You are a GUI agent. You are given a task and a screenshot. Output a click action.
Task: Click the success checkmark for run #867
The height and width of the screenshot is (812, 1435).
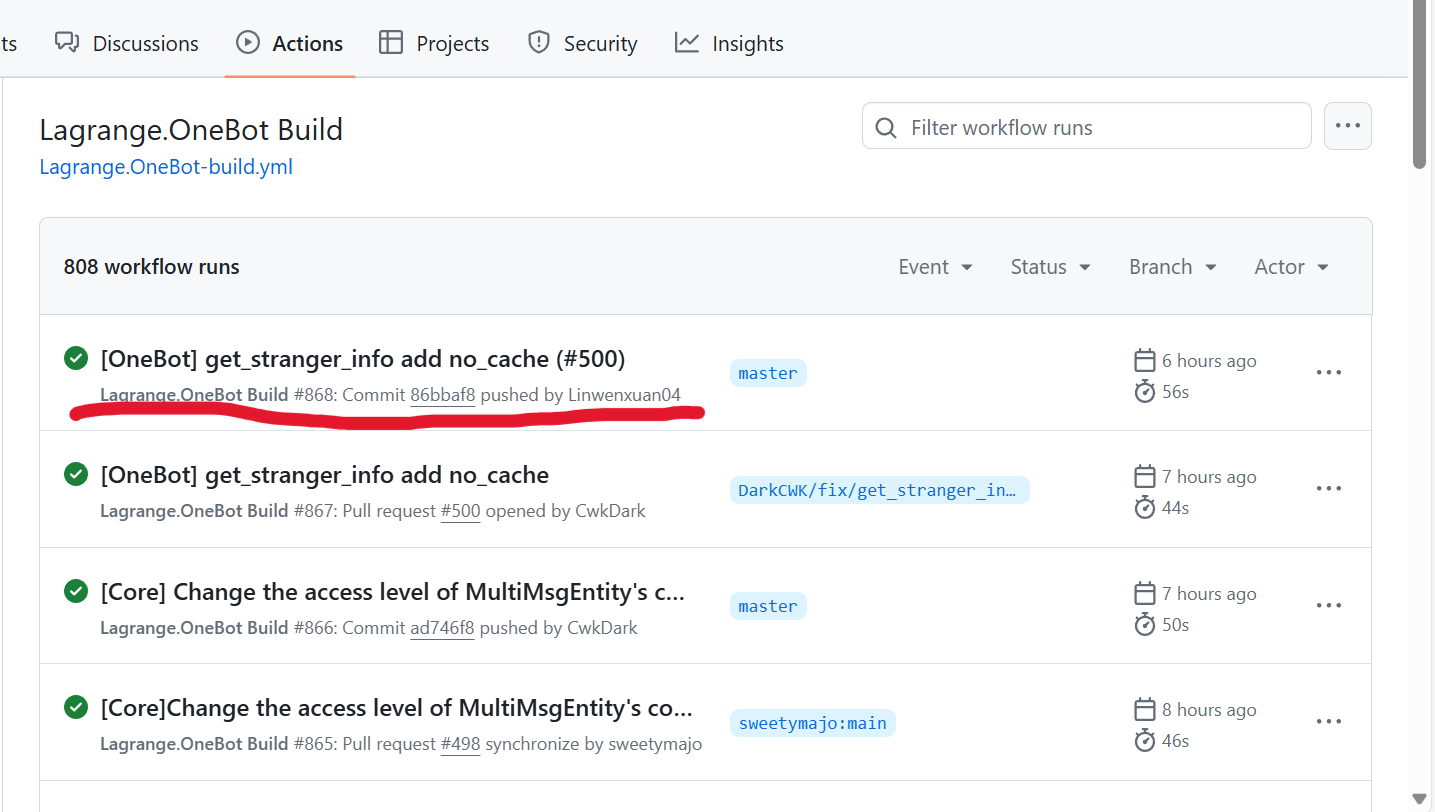coord(76,475)
